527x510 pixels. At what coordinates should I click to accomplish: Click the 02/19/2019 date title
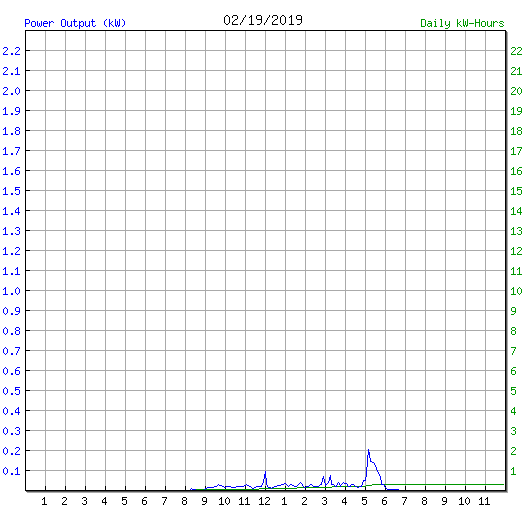263,20
